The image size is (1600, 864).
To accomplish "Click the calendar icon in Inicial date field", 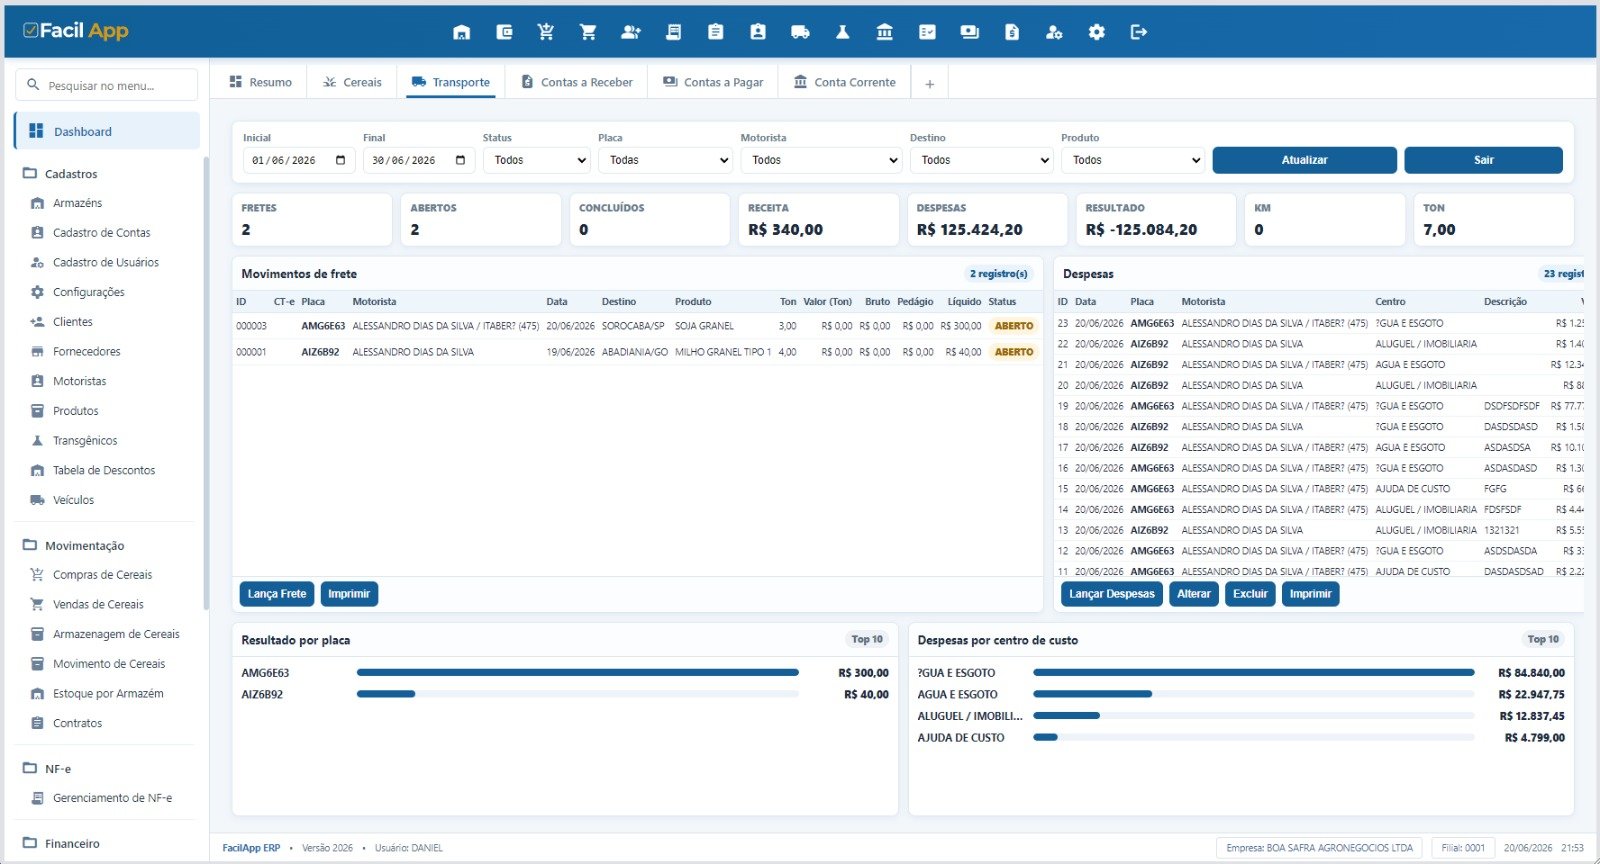I will point(341,160).
